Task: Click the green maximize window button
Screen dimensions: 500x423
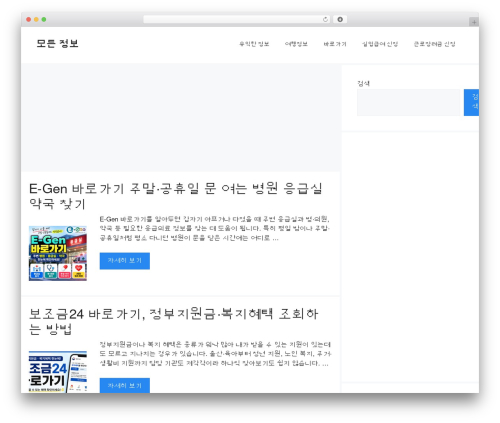Action: pos(44,19)
